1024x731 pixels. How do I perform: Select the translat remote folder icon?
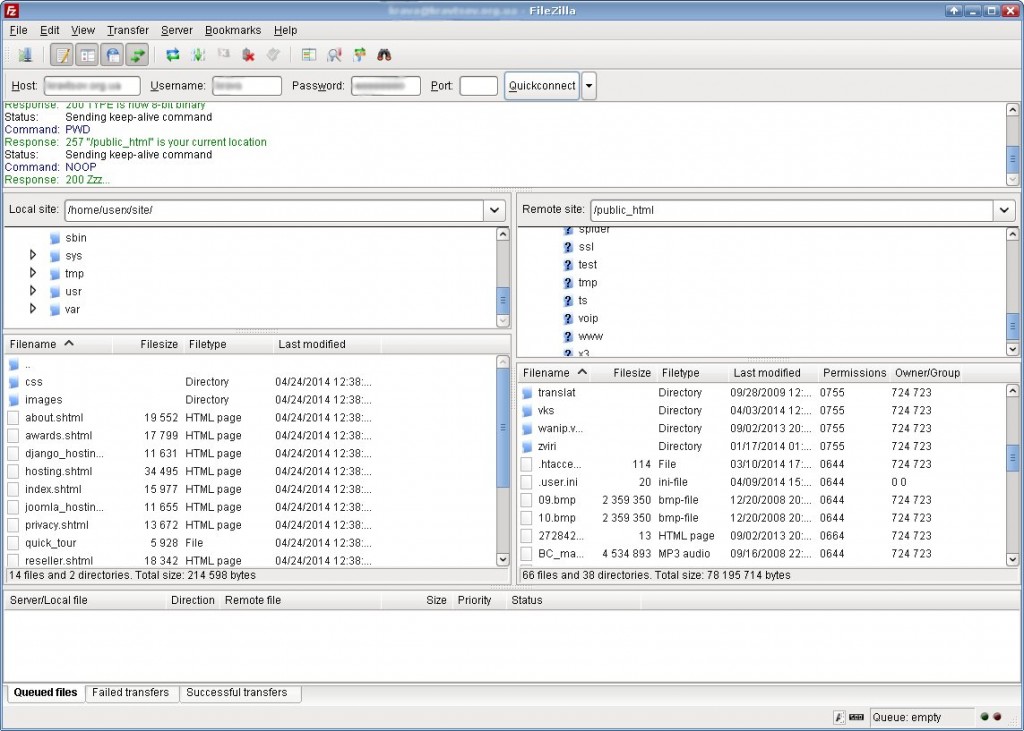[527, 393]
